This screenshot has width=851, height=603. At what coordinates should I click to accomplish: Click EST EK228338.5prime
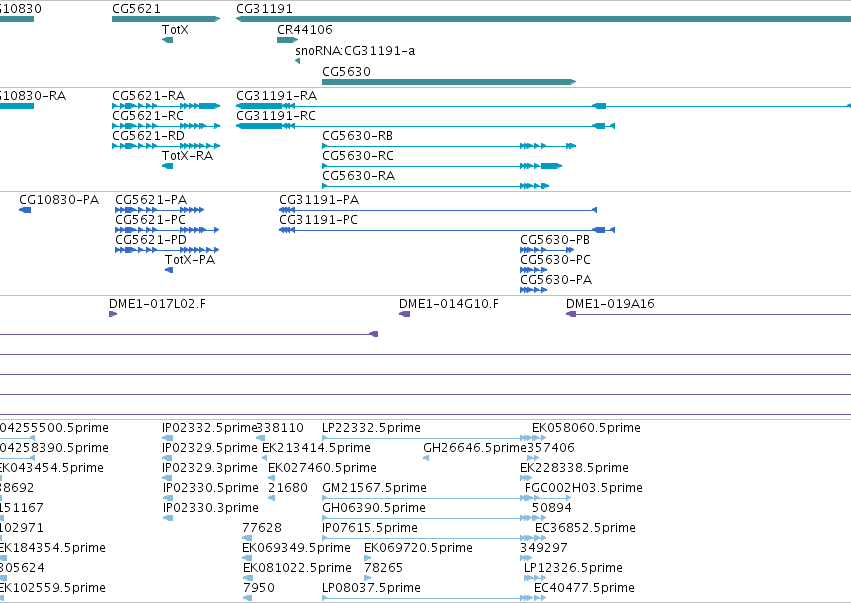click(575, 468)
